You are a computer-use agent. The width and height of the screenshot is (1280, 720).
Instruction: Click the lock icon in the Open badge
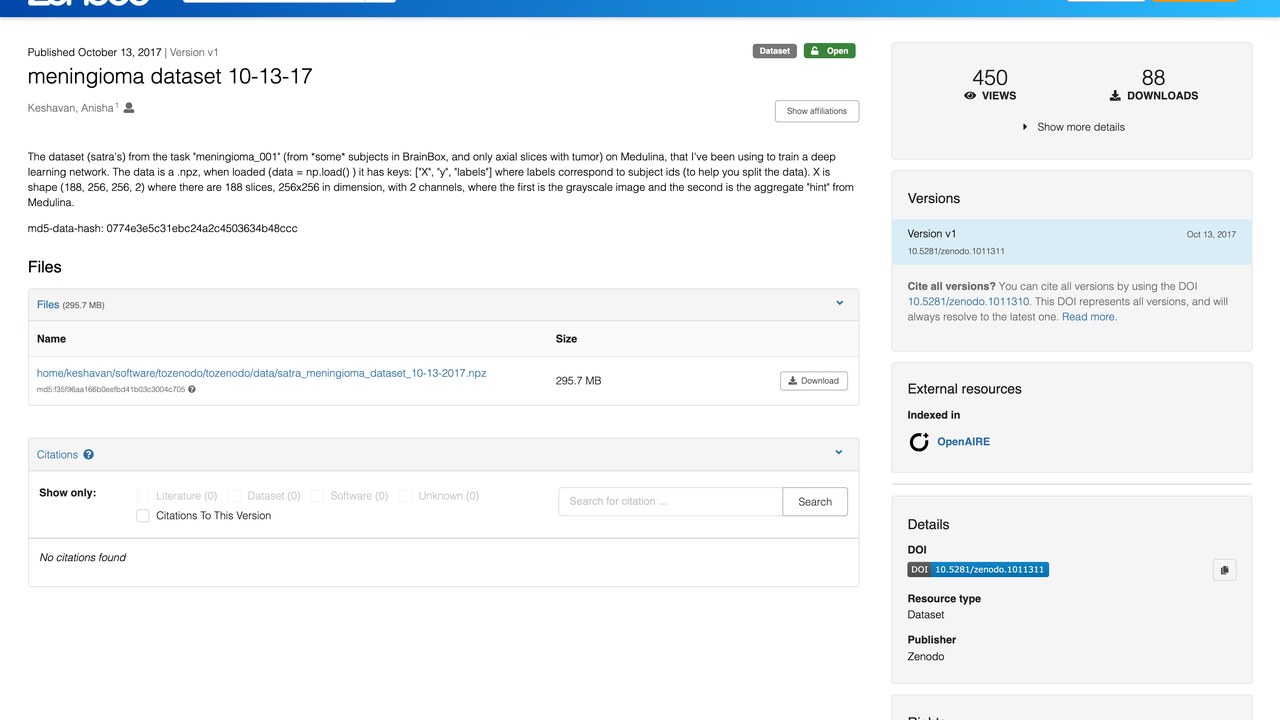(x=815, y=51)
